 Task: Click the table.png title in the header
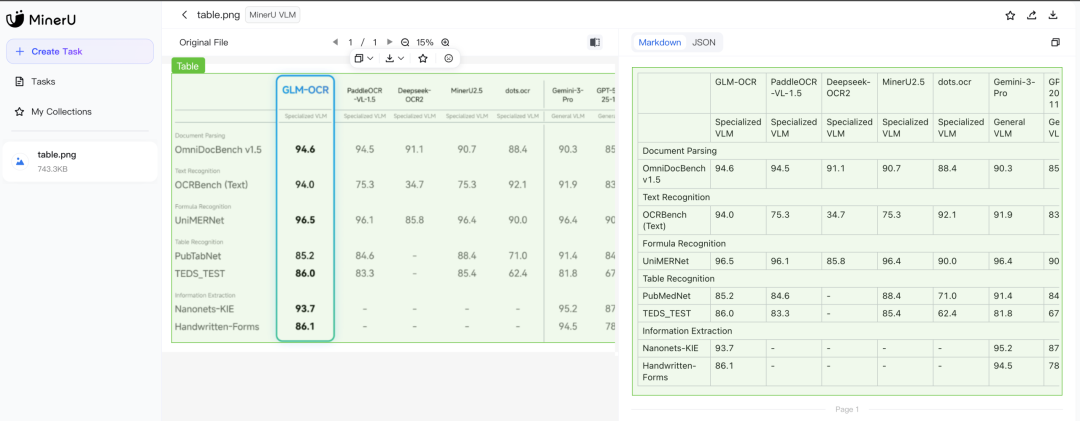217,14
